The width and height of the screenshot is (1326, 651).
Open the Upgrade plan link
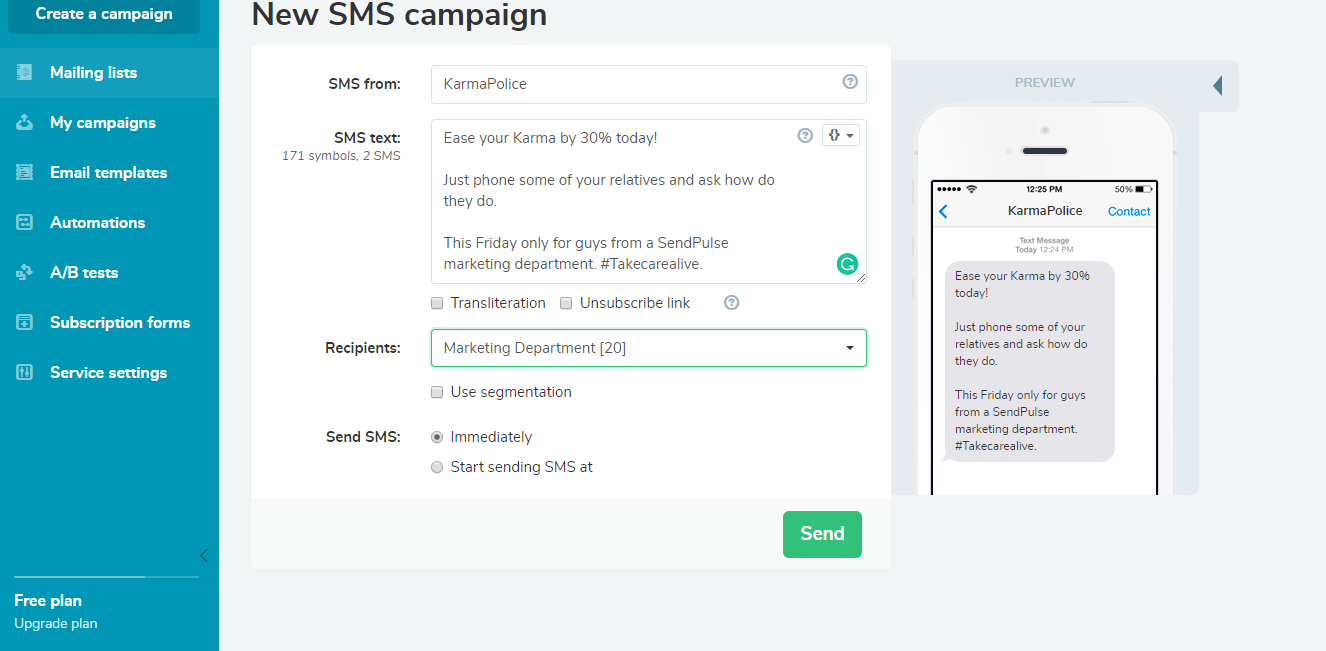(55, 623)
